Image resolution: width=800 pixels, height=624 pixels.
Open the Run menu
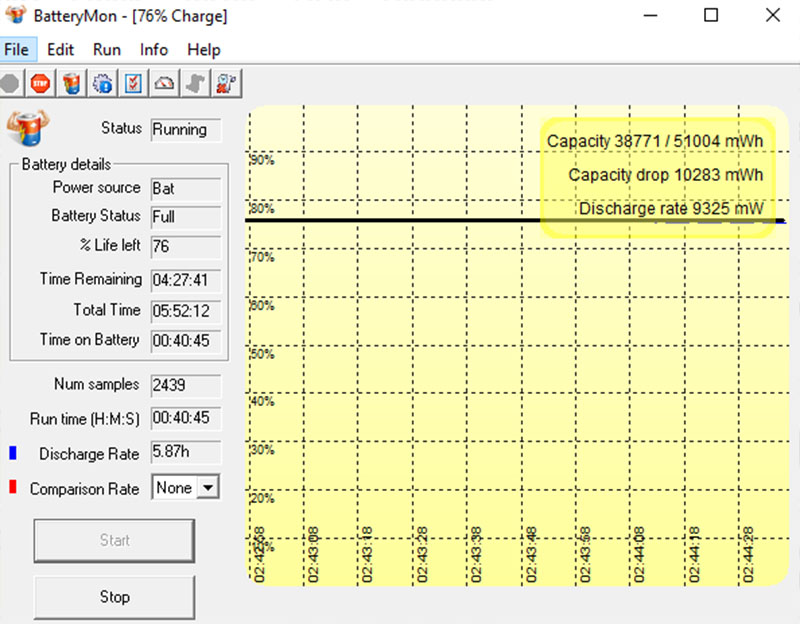click(x=107, y=49)
